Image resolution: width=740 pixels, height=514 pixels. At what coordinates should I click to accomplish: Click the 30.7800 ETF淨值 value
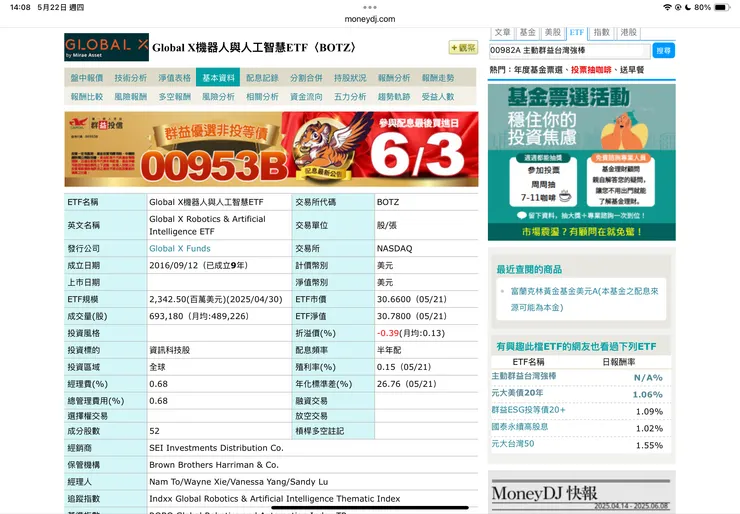pyautogui.click(x=412, y=316)
